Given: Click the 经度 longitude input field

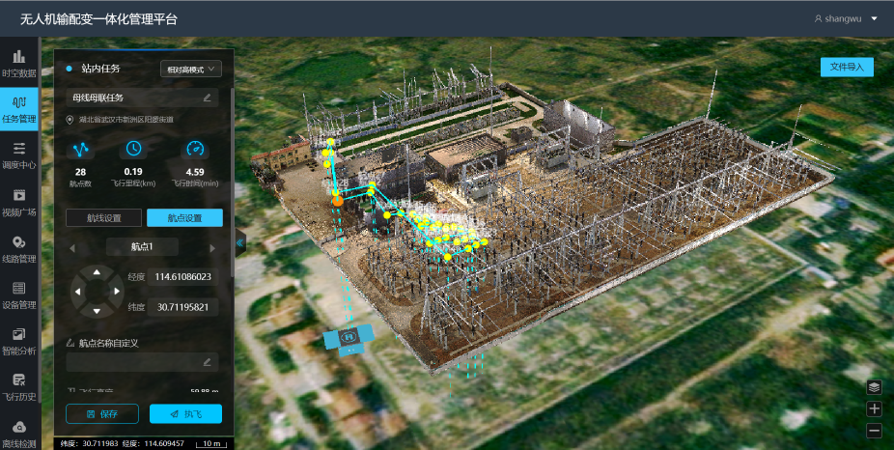Looking at the screenshot, I should click(184, 276).
